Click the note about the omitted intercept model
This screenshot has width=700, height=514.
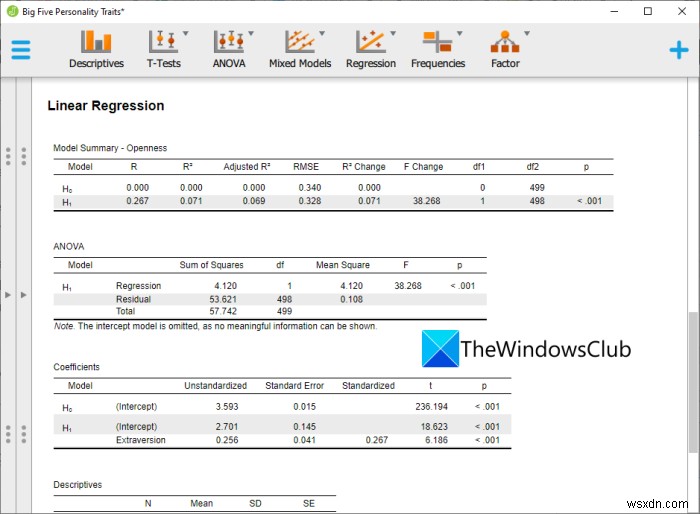click(x=216, y=326)
